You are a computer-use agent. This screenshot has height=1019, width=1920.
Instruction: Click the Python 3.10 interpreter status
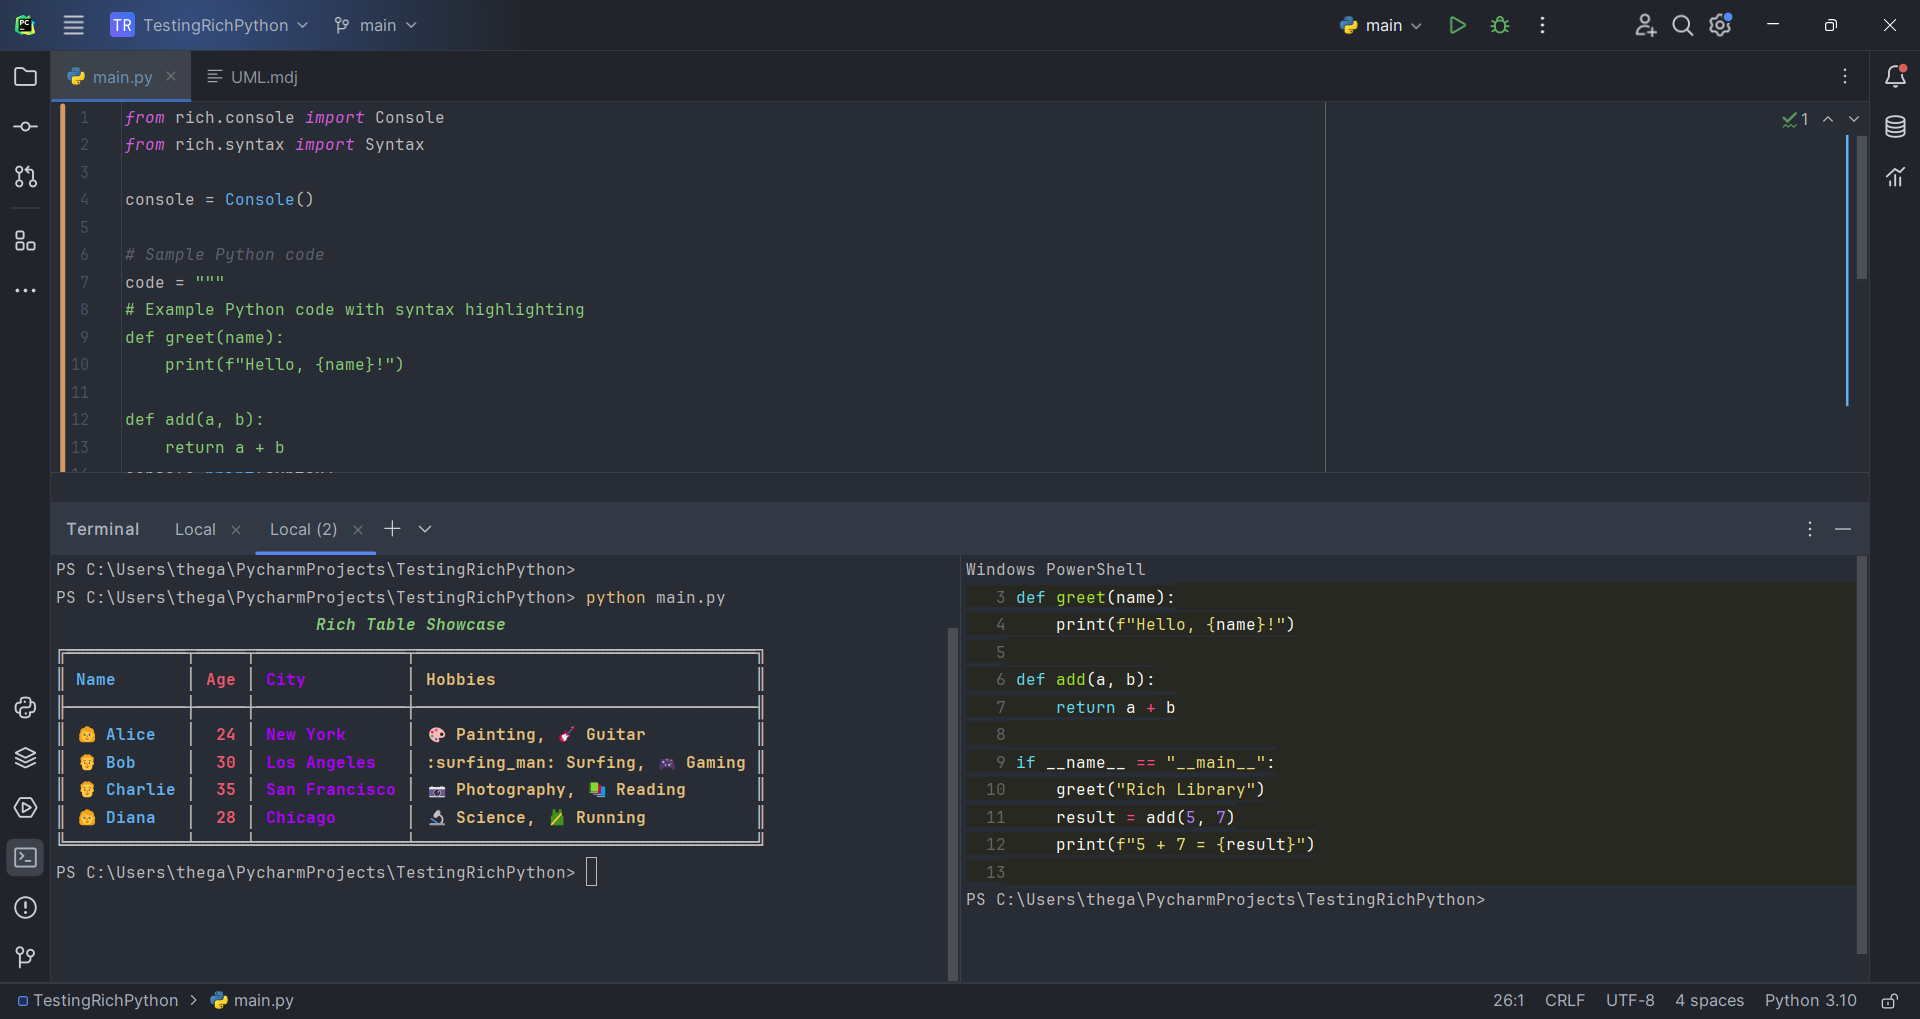1810,1001
